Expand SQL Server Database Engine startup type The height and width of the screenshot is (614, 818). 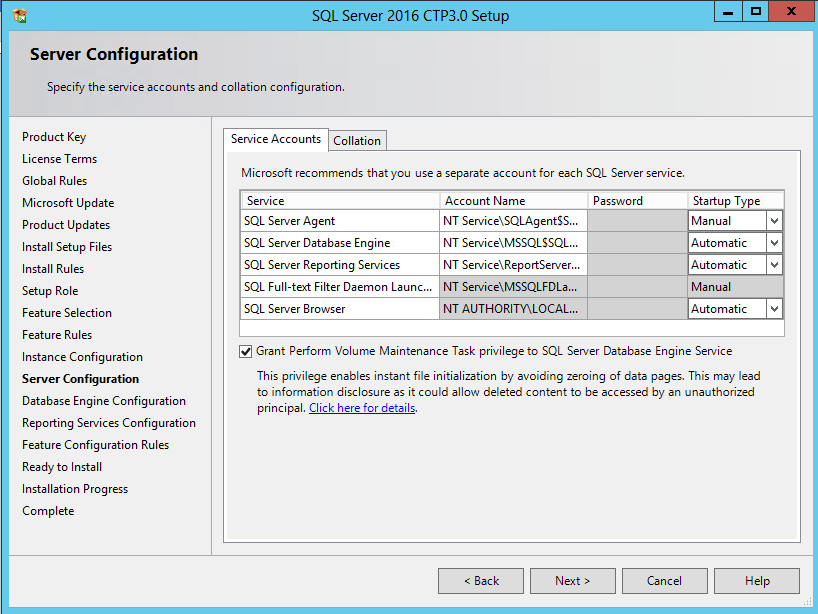[x=774, y=243]
